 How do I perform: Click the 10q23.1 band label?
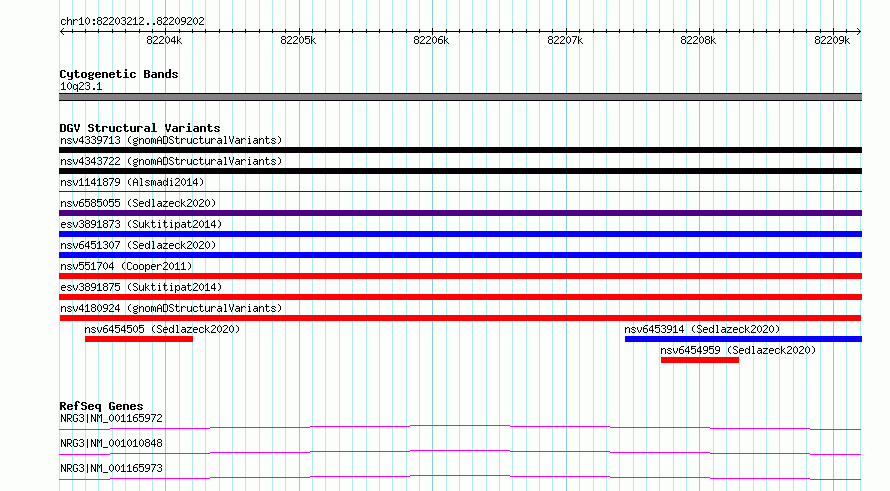click(x=81, y=86)
